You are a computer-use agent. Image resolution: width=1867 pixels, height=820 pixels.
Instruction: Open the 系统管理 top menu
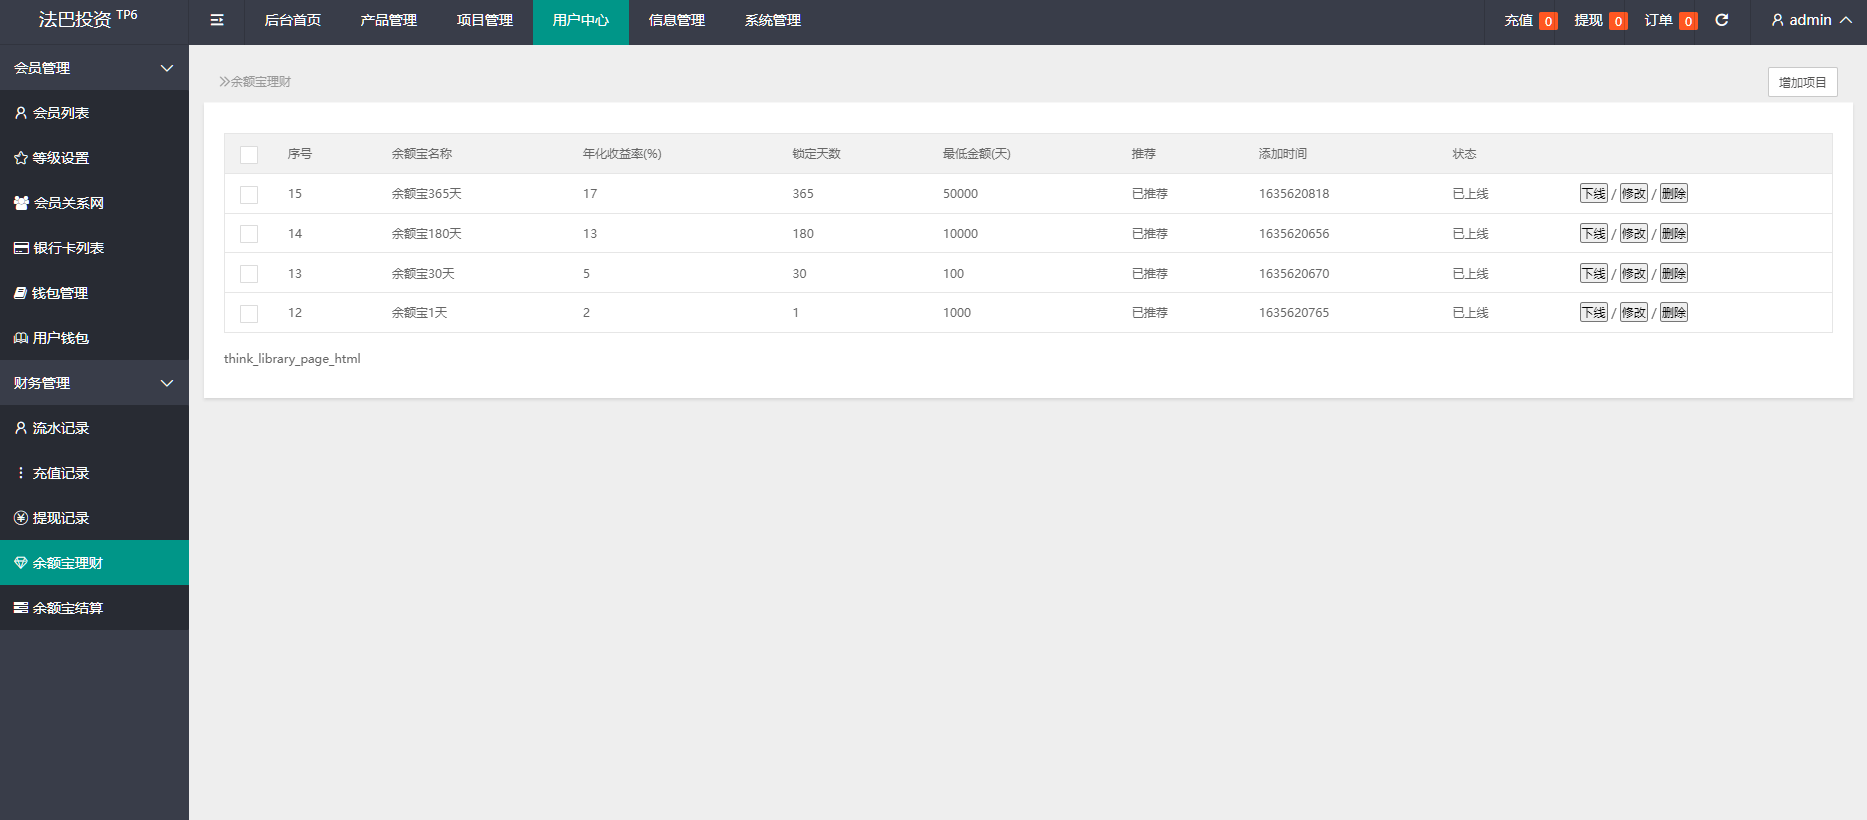pyautogui.click(x=772, y=20)
